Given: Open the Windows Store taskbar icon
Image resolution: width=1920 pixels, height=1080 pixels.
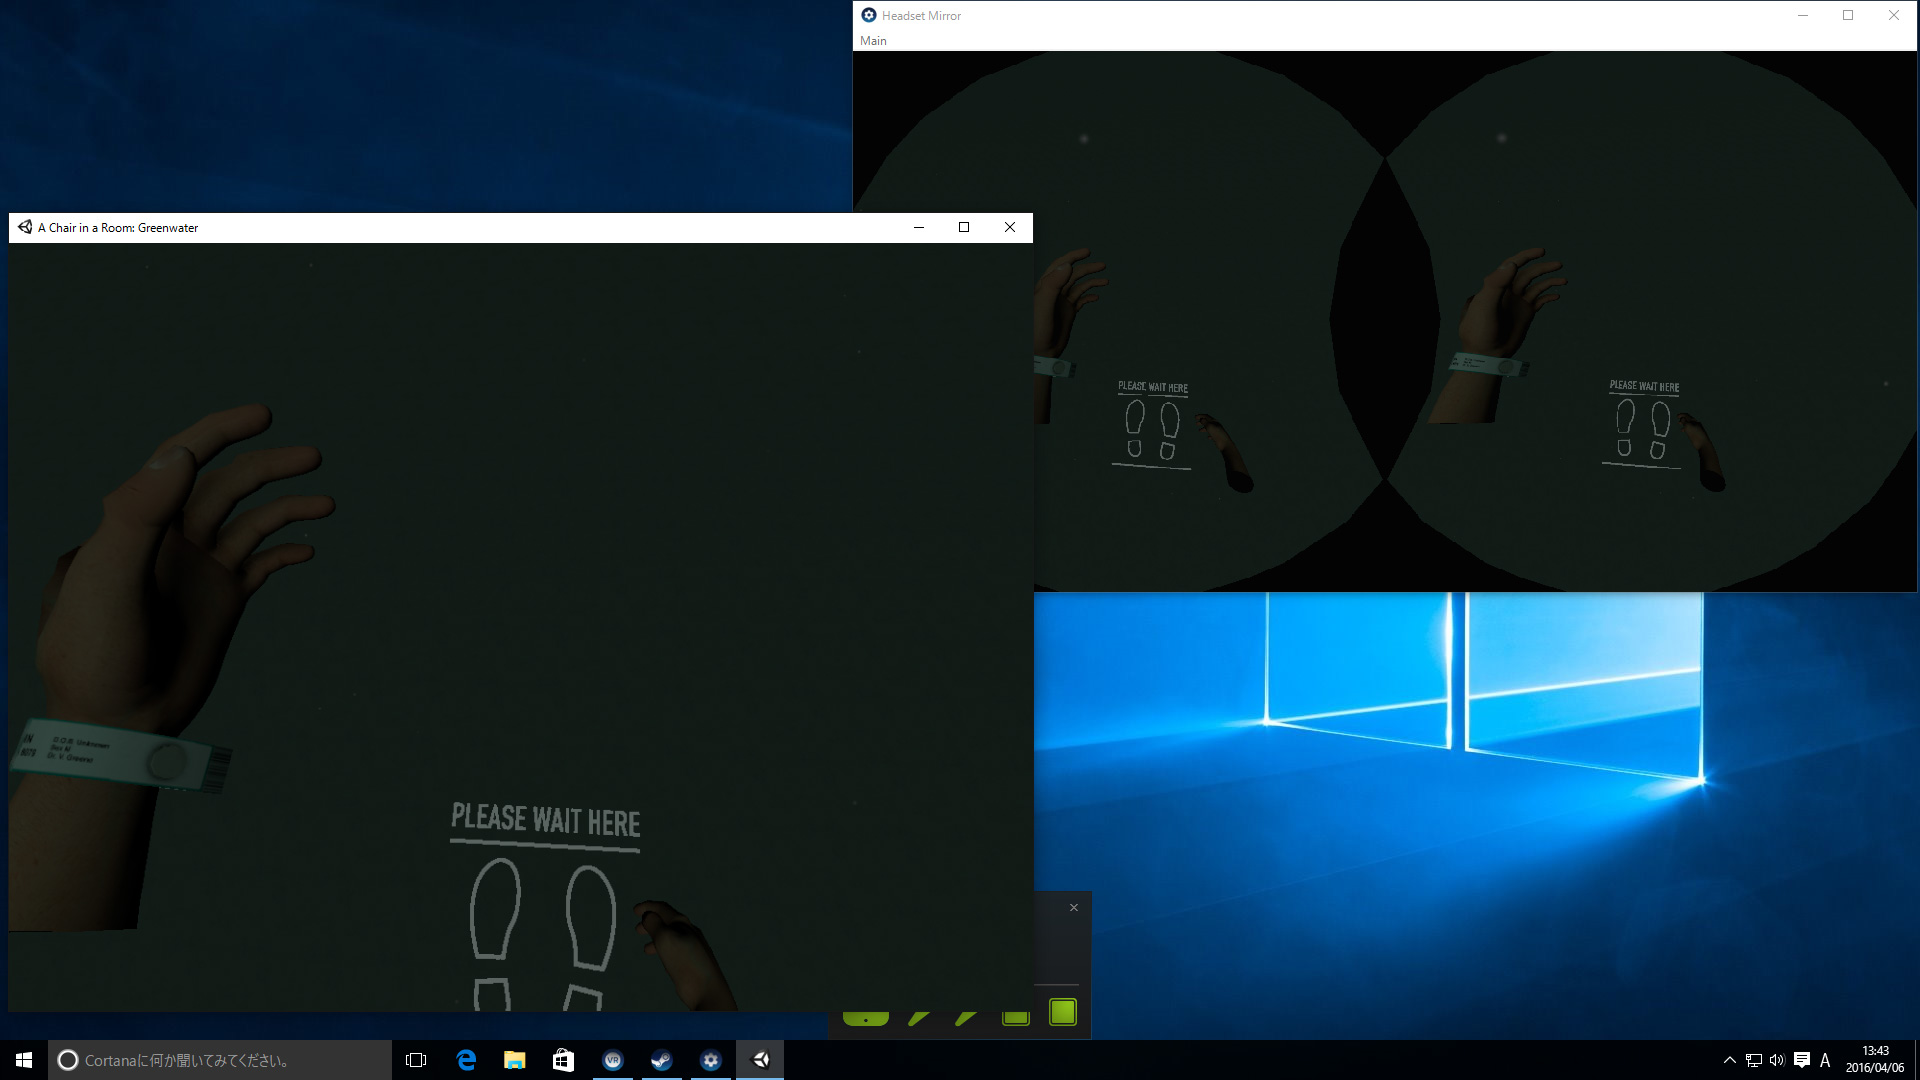Looking at the screenshot, I should [563, 1060].
